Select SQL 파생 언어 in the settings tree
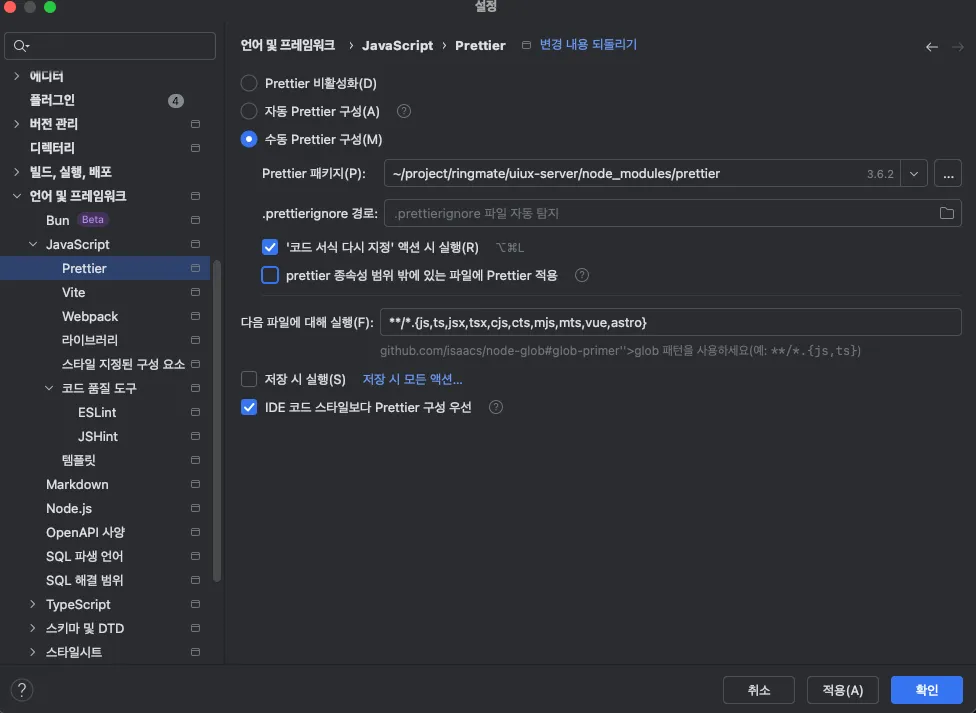This screenshot has width=976, height=713. pos(85,556)
